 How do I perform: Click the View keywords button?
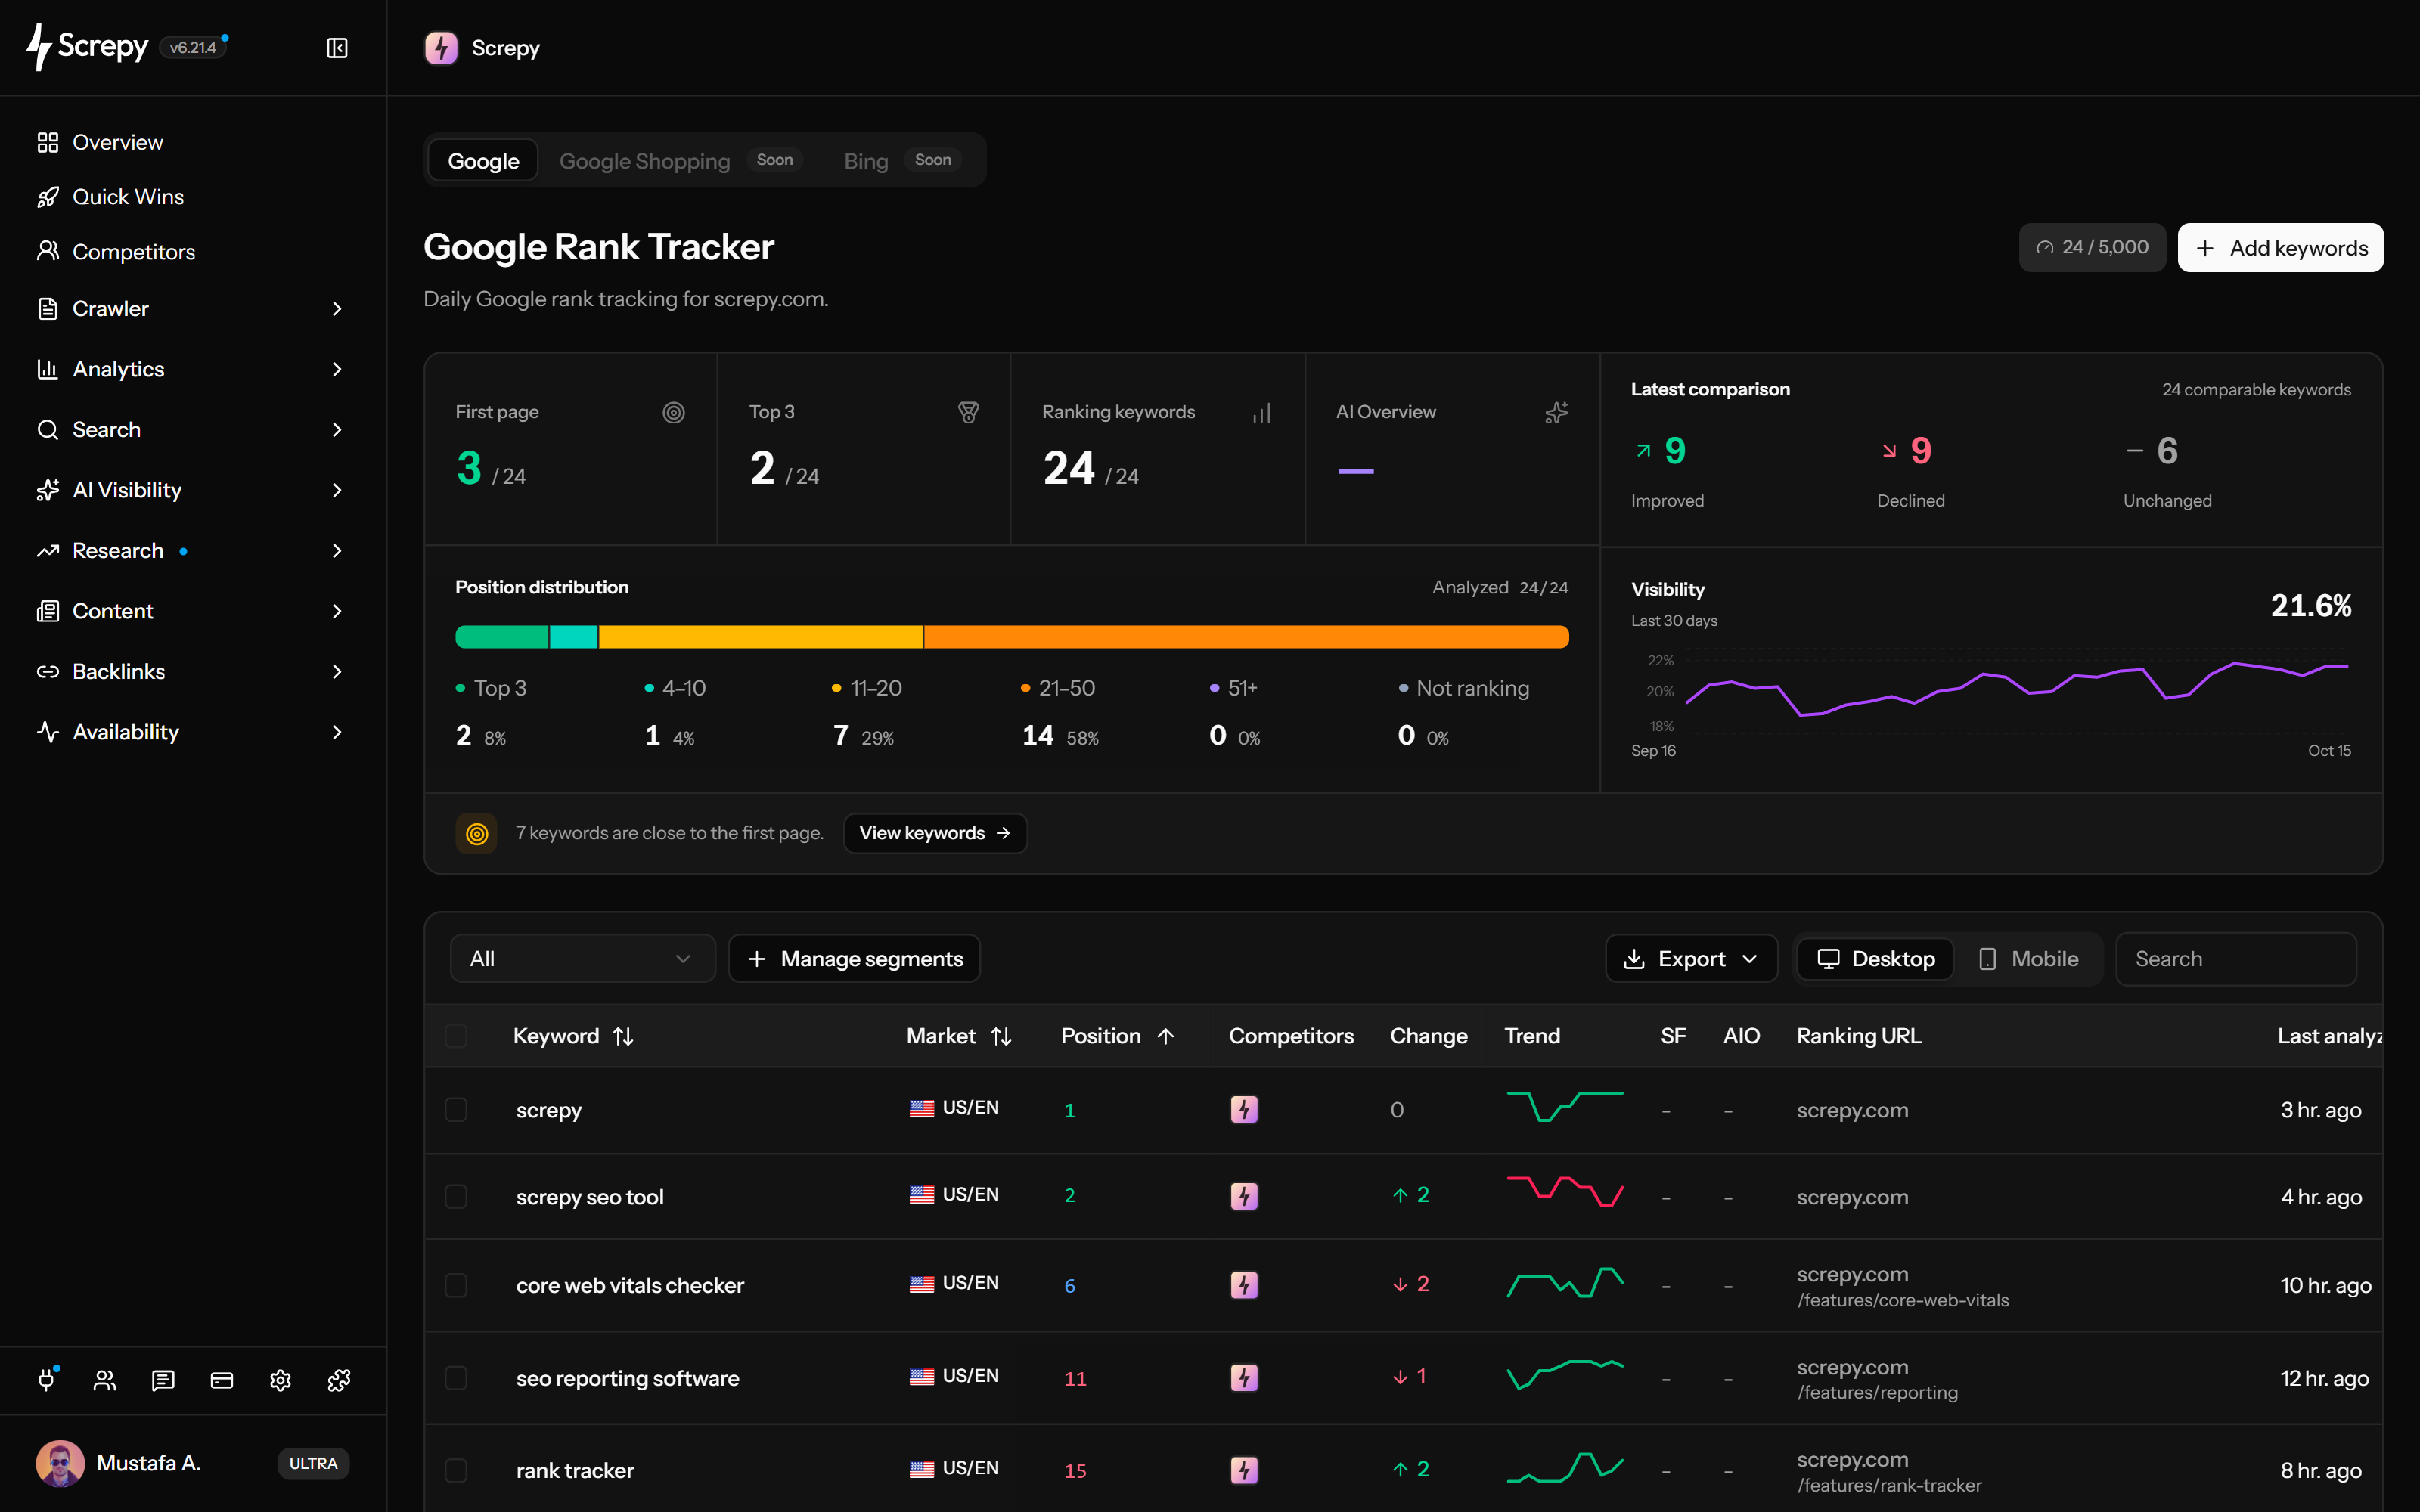coord(935,833)
